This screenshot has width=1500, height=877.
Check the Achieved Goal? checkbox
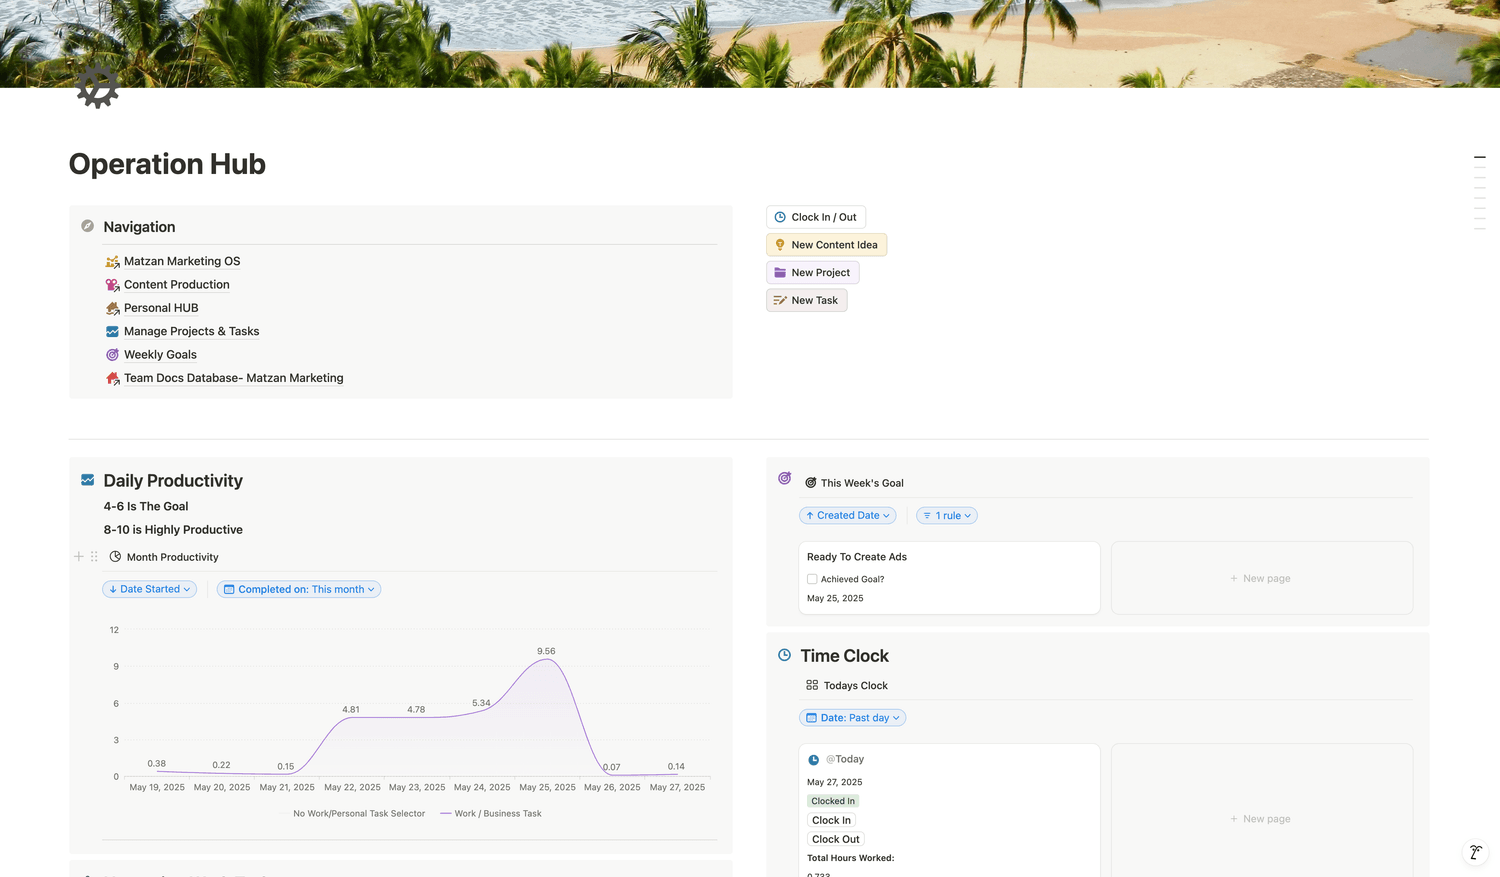[812, 579]
